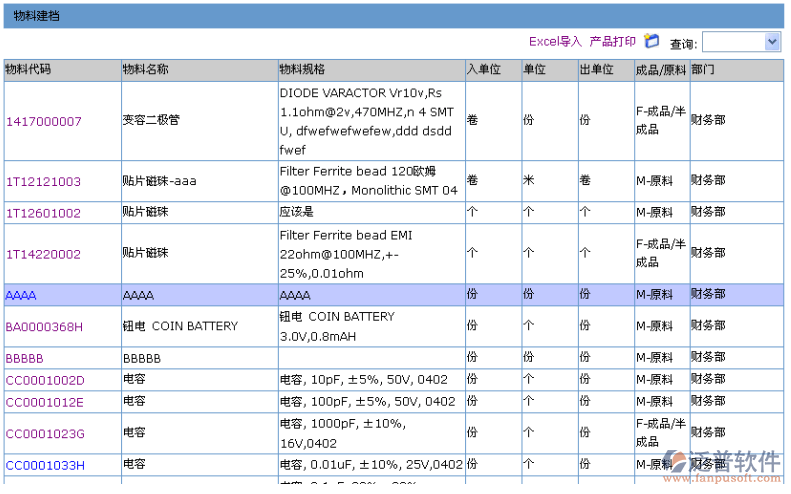Open material code CC0001002D
Image resolution: width=791 pixels, height=494 pixels.
pos(46,380)
